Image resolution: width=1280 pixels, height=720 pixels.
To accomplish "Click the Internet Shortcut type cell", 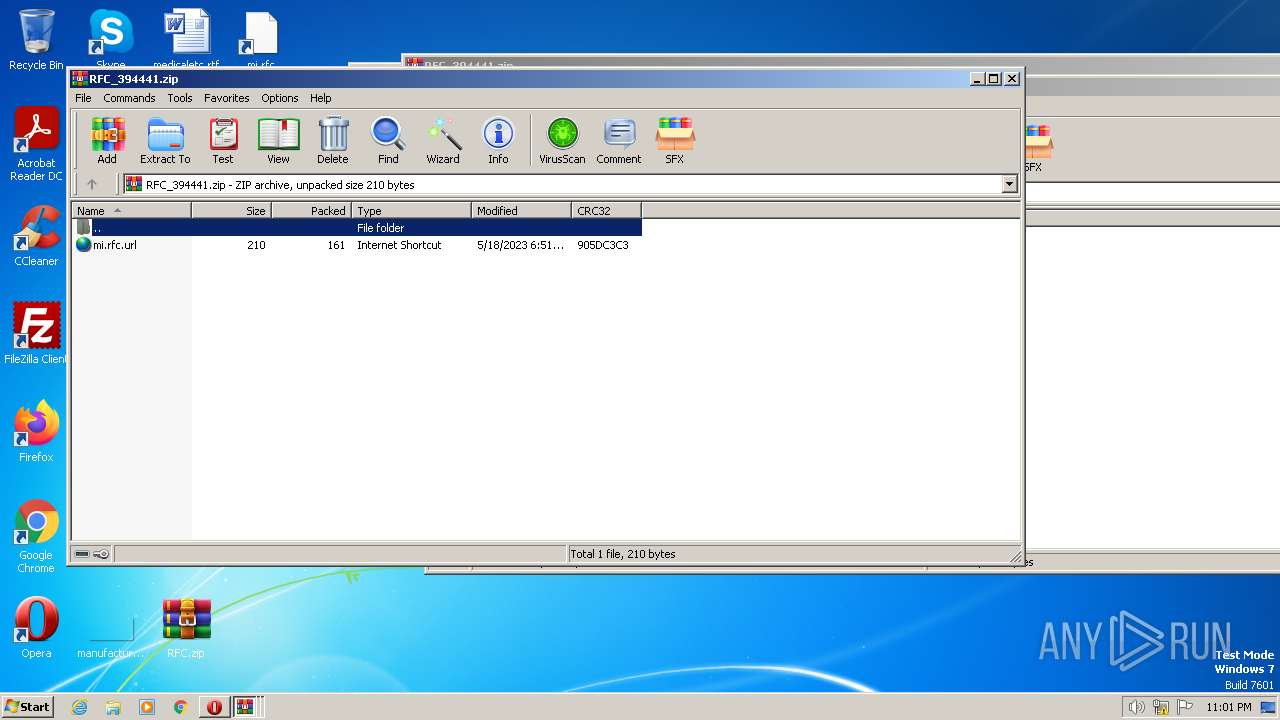I will (x=399, y=245).
